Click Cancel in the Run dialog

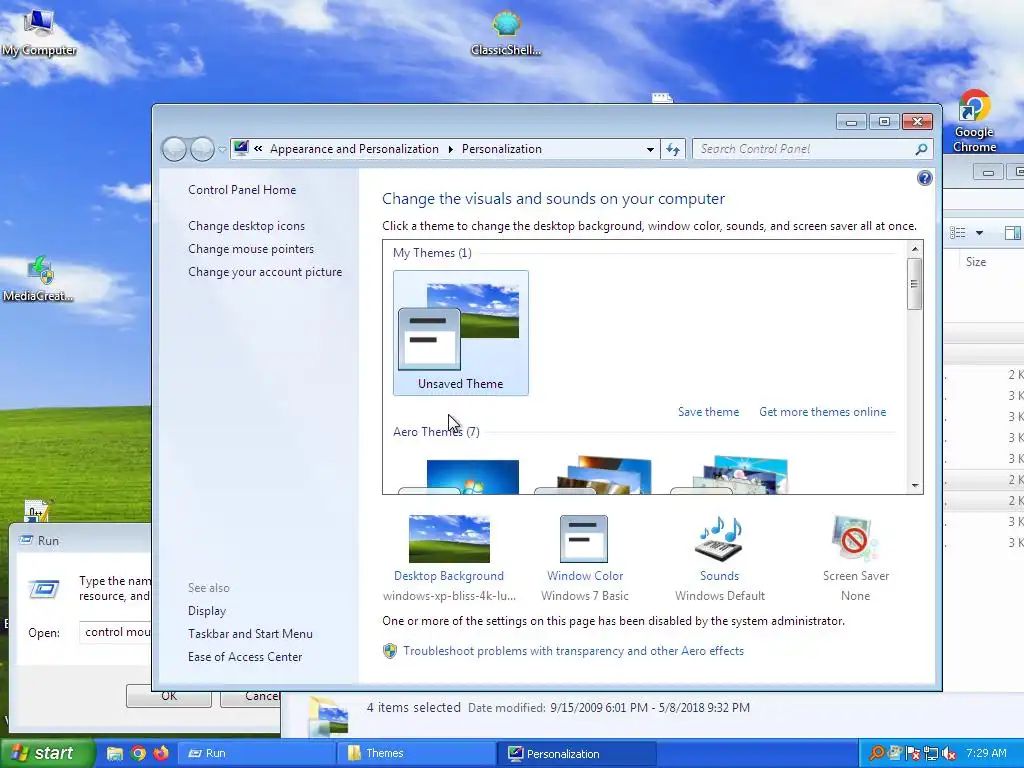point(252,696)
